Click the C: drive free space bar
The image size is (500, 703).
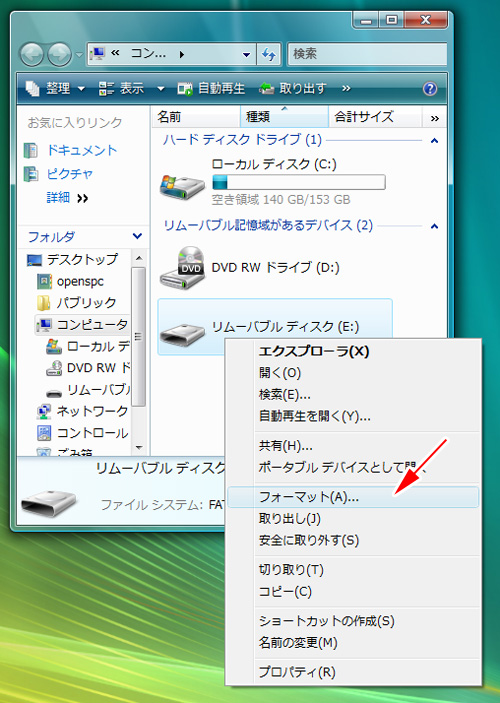coord(299,182)
